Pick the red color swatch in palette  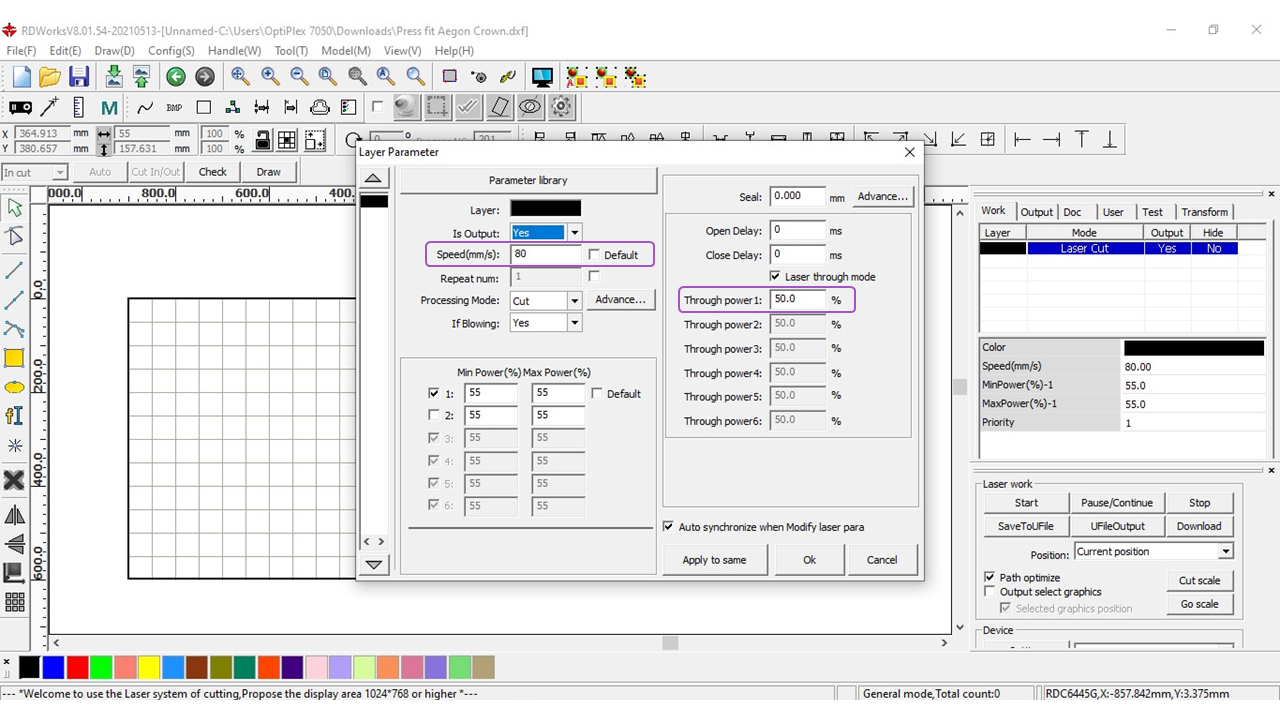(77, 667)
